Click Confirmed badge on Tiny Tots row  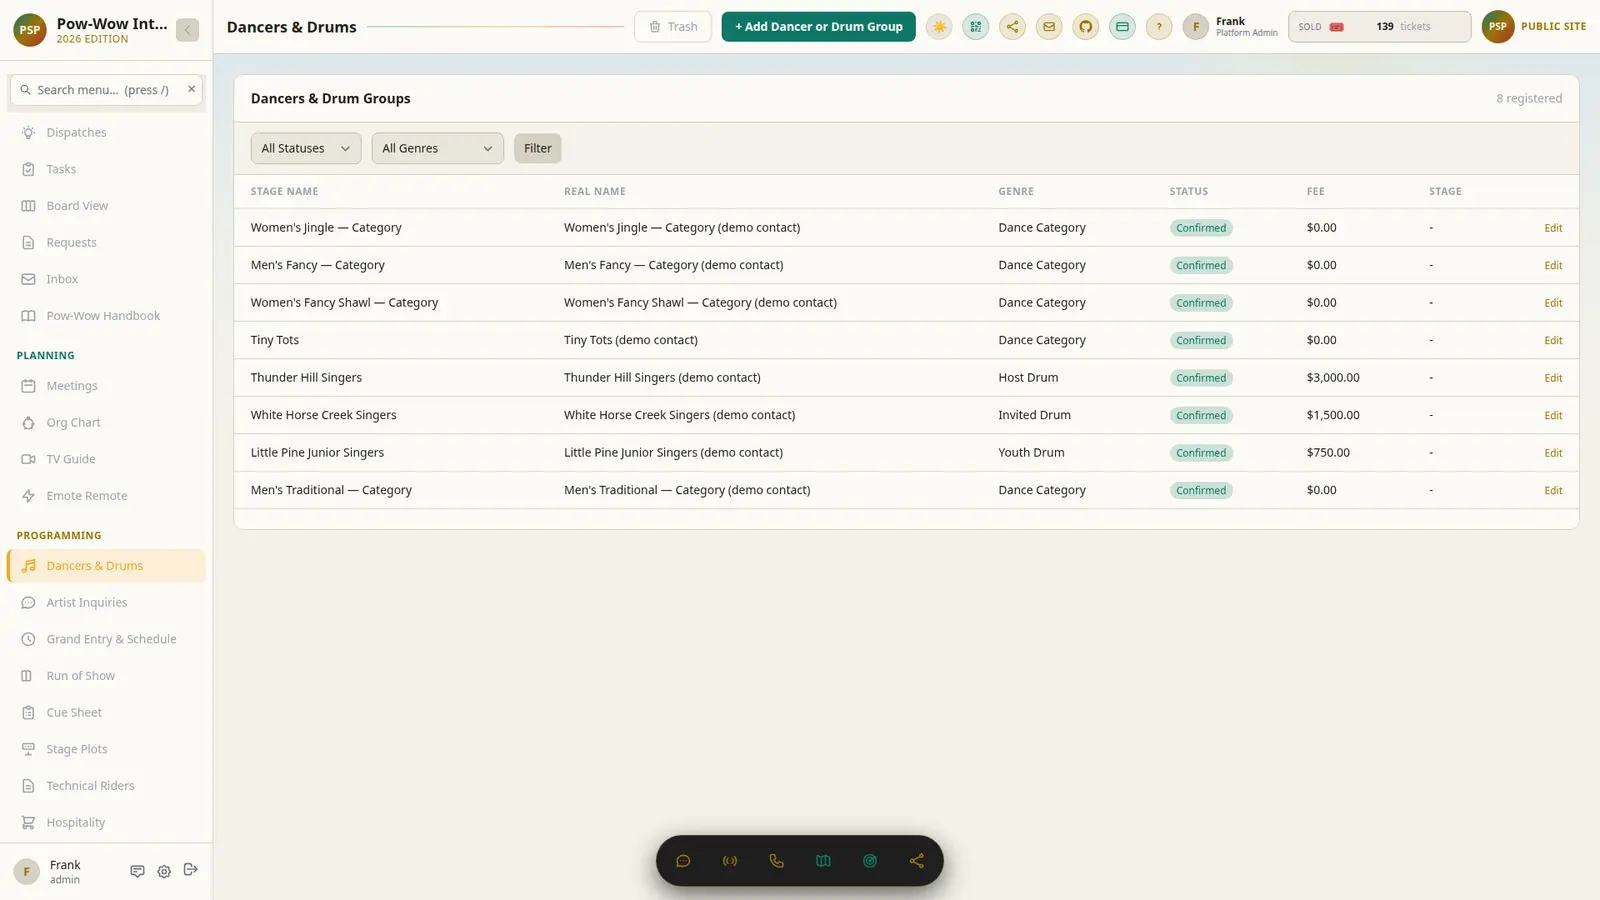click(x=1201, y=340)
